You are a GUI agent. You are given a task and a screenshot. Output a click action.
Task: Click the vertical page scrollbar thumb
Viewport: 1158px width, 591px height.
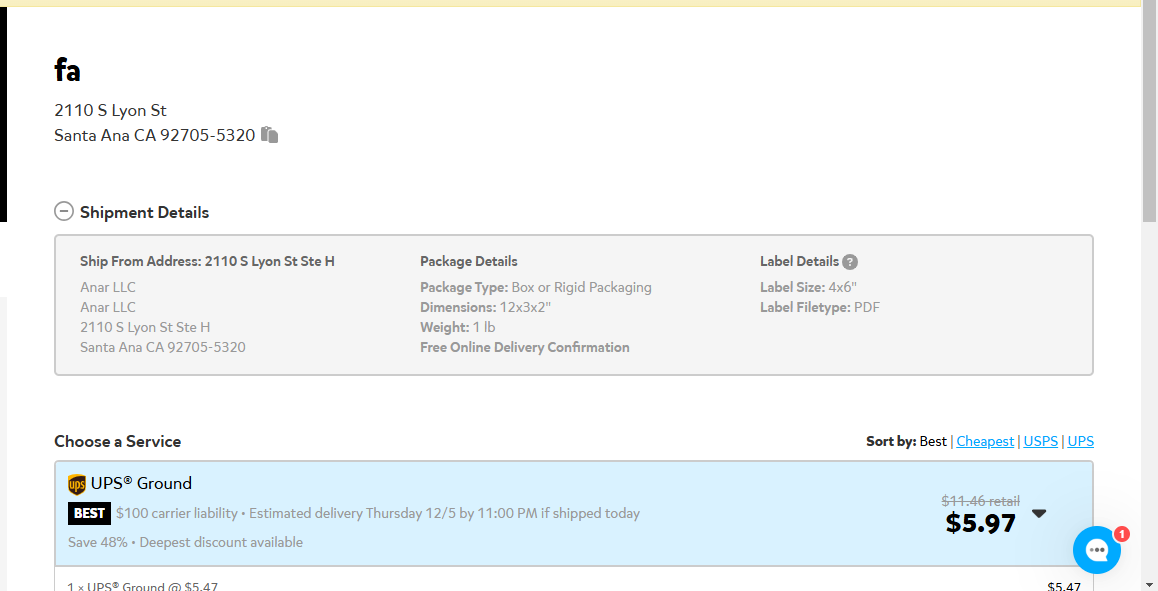coord(1149,111)
